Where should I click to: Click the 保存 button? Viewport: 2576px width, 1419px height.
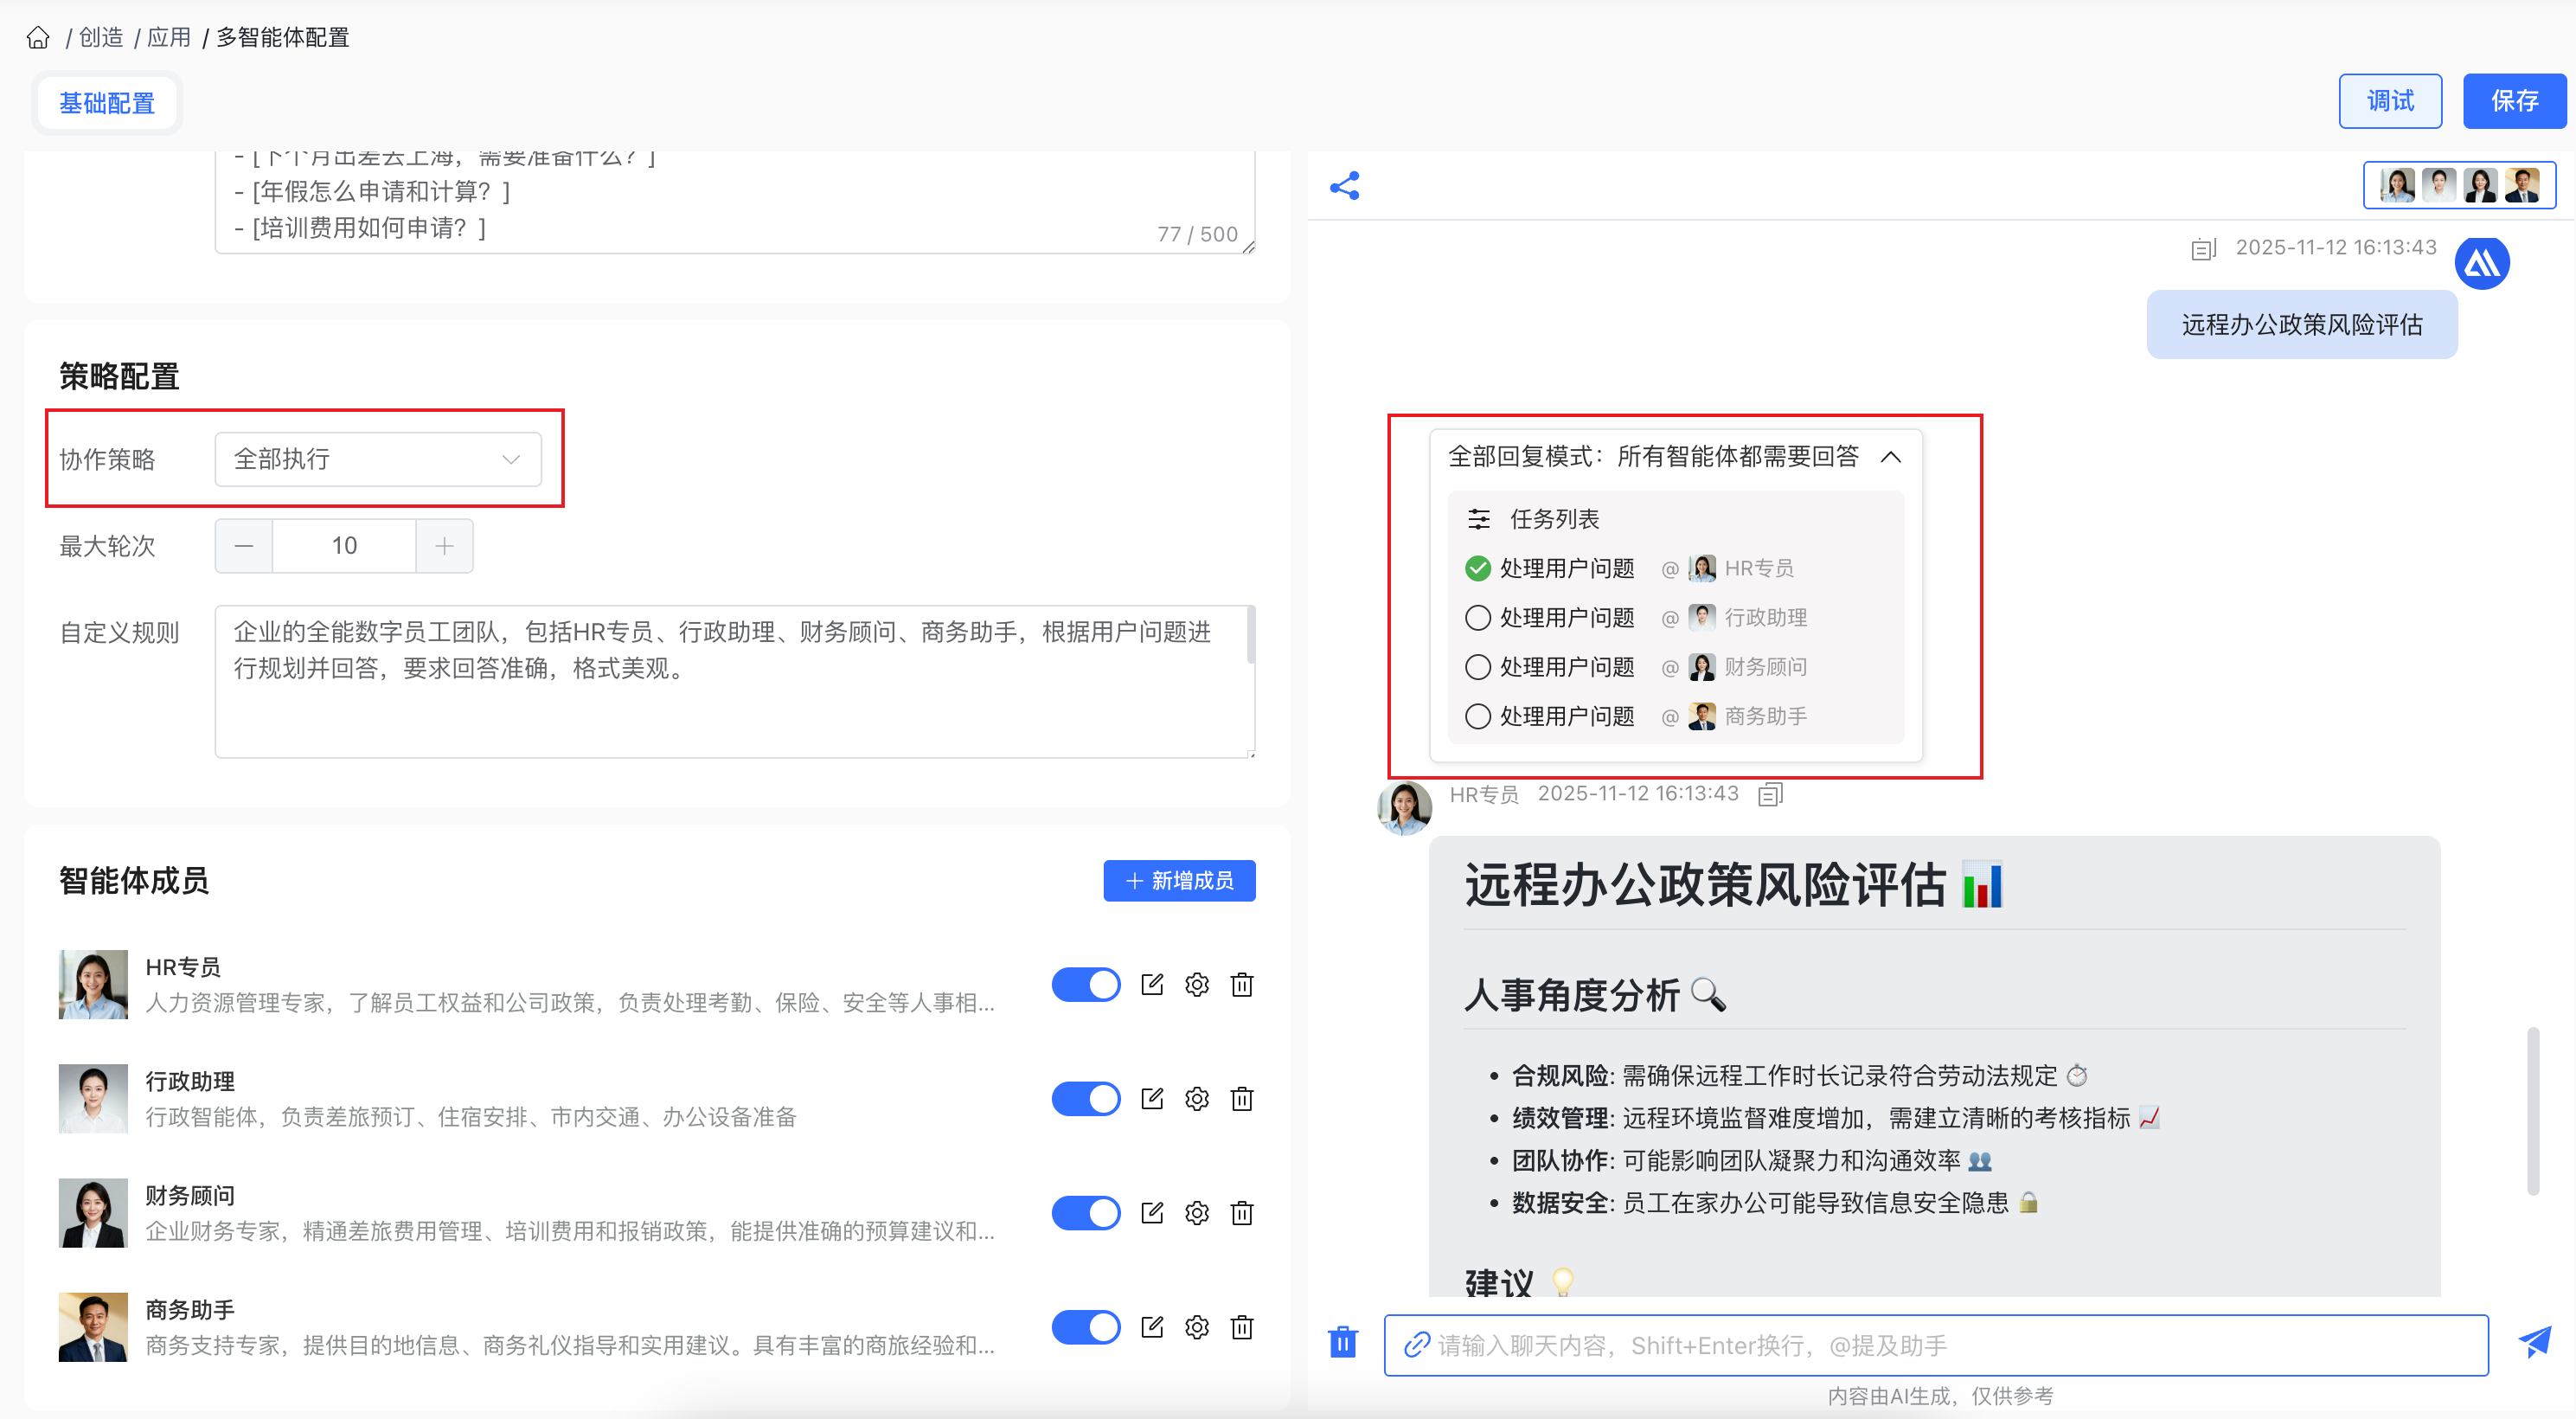[2513, 101]
